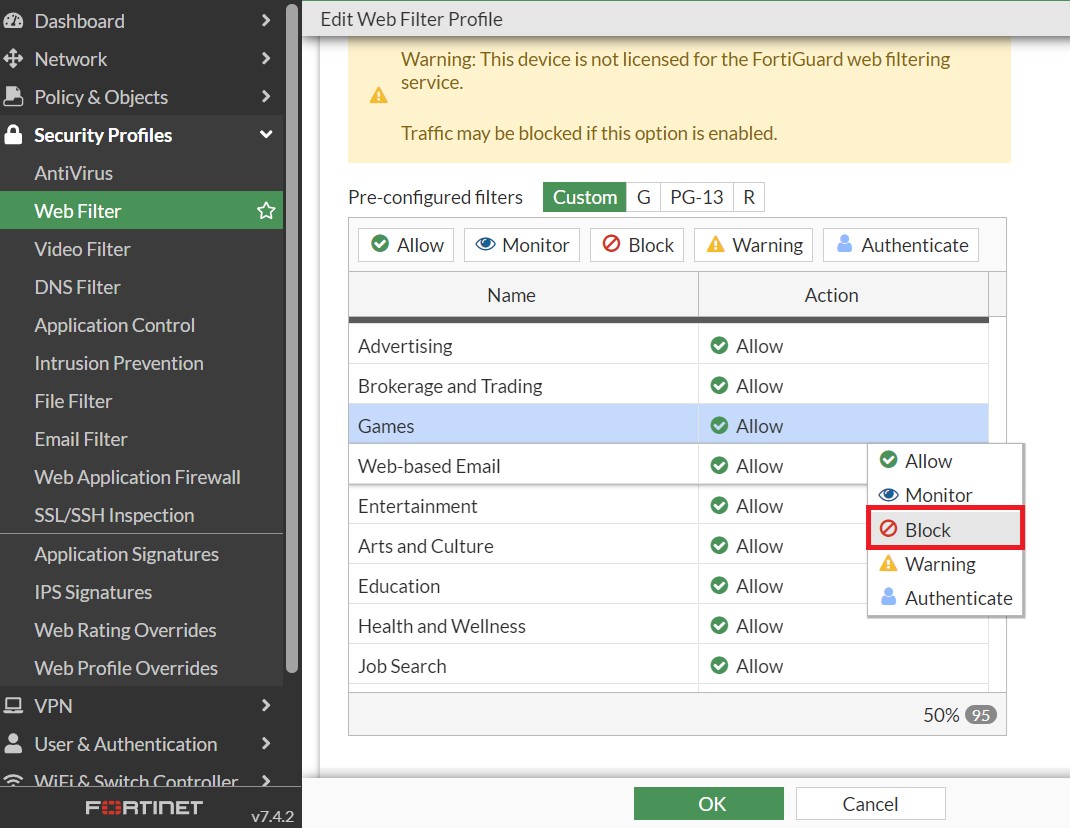This screenshot has height=828, width=1070.
Task: Select the Advertising category row
Action: pos(668,345)
